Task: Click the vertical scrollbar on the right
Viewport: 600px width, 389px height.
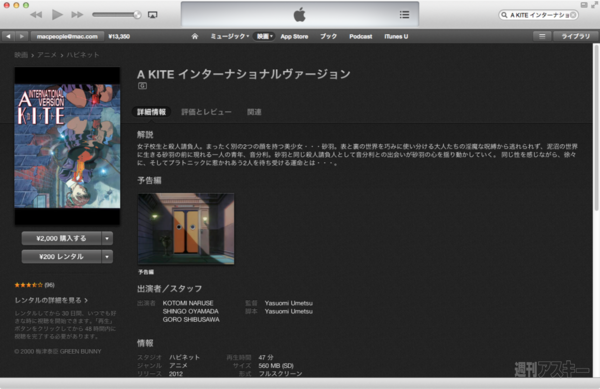Action: pos(596,128)
